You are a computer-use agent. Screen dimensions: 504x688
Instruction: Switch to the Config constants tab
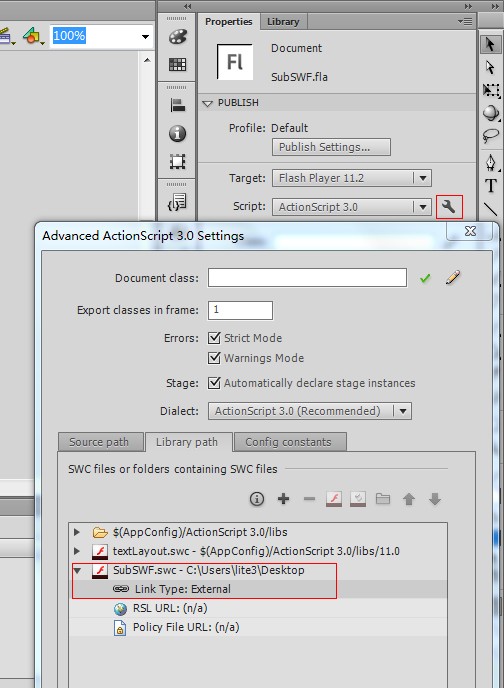point(290,442)
